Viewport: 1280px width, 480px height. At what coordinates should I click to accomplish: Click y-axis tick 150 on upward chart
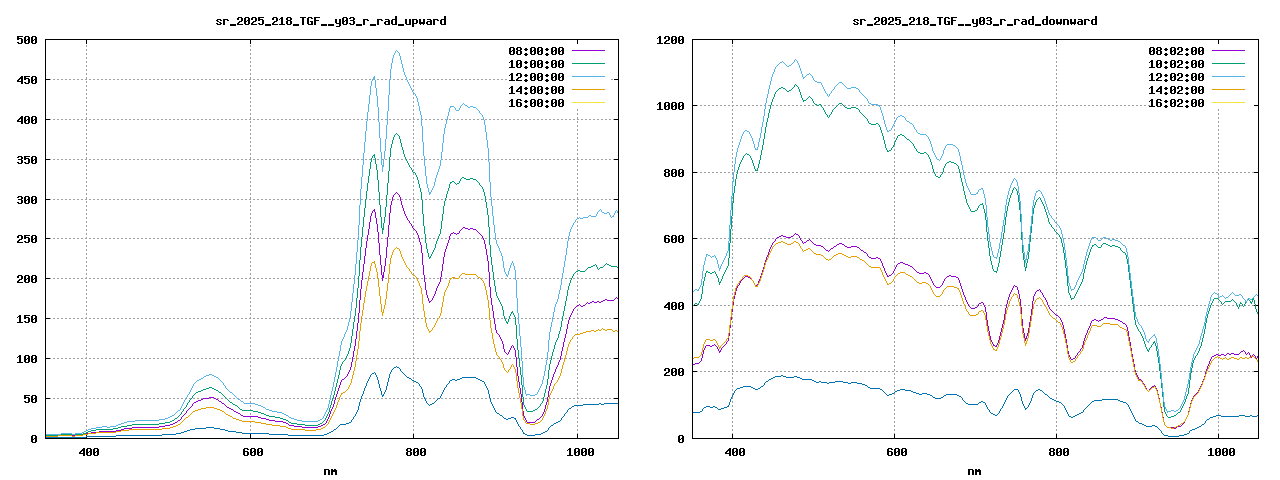(x=27, y=319)
